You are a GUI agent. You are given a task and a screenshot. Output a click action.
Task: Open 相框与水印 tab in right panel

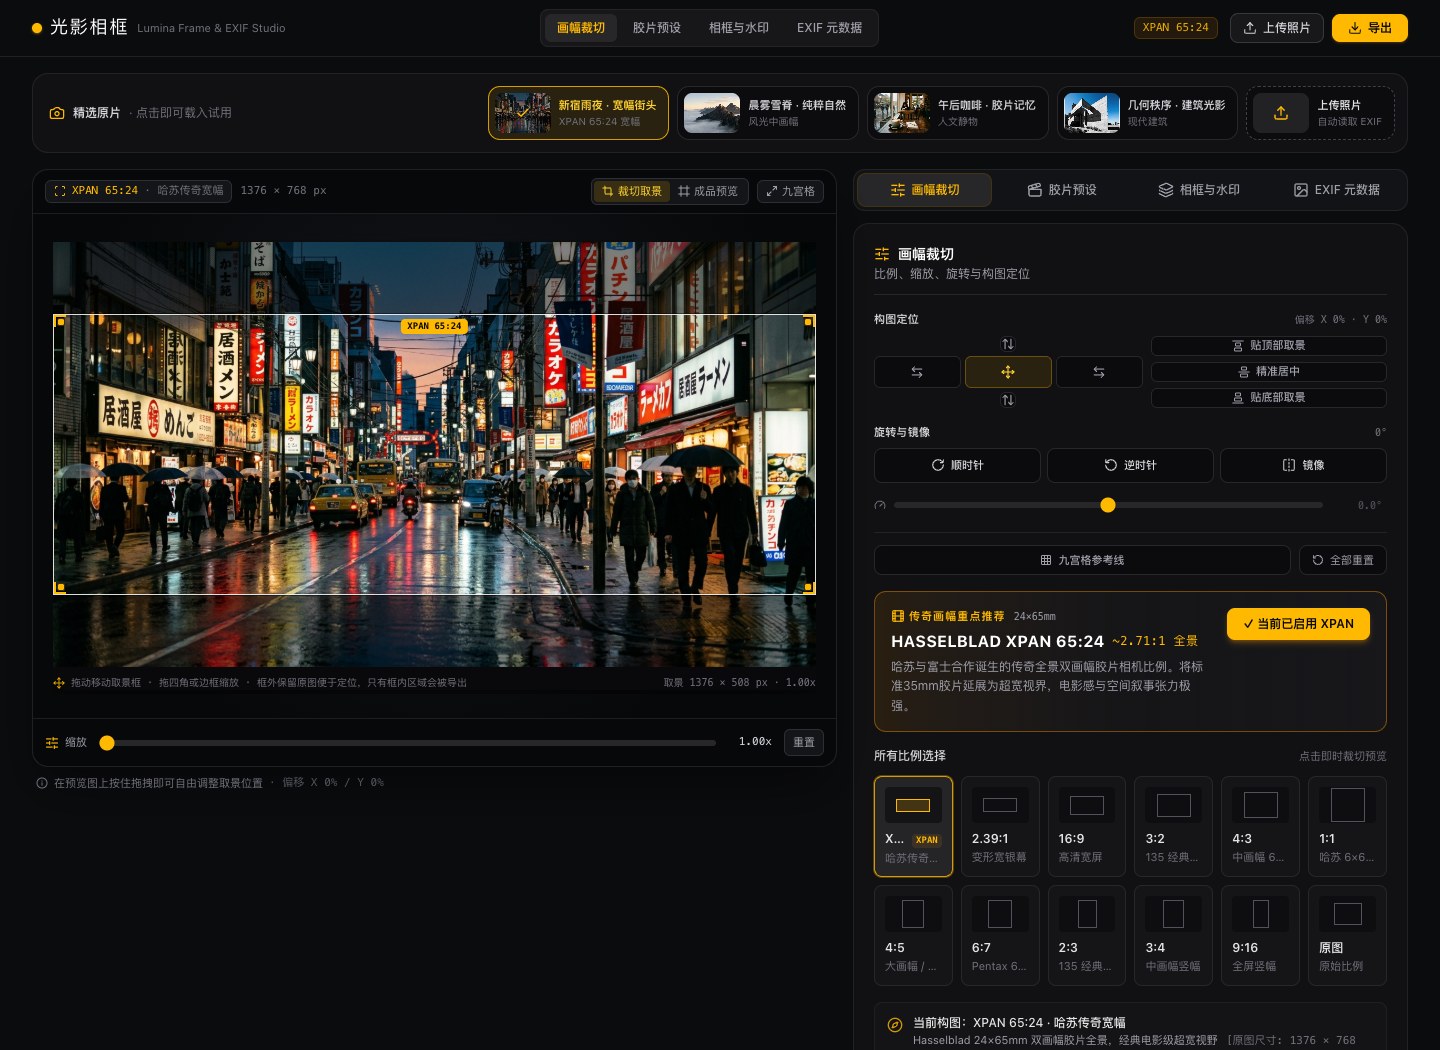pyautogui.click(x=1199, y=190)
